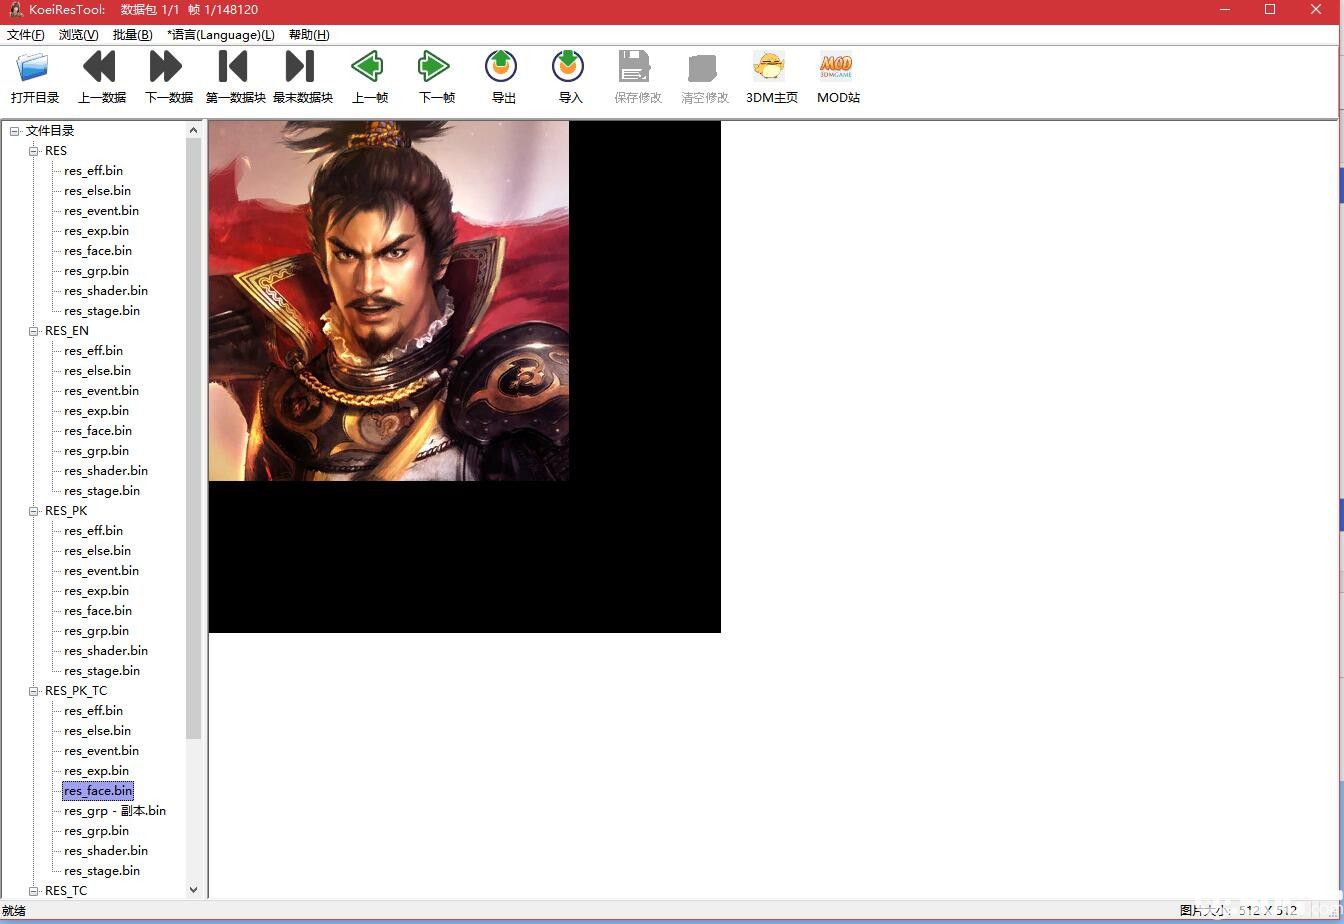Select res_stage.bin under RES_EN

click(102, 491)
